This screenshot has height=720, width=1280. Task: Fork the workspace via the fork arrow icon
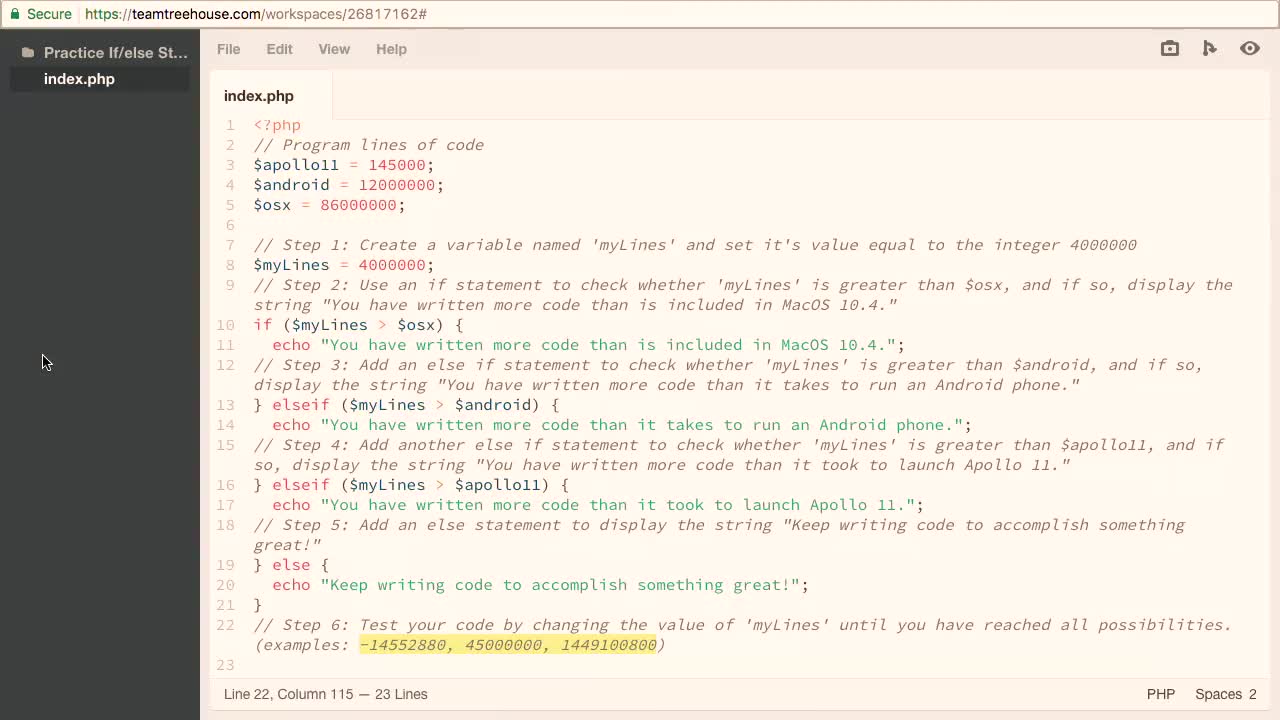coord(1210,48)
